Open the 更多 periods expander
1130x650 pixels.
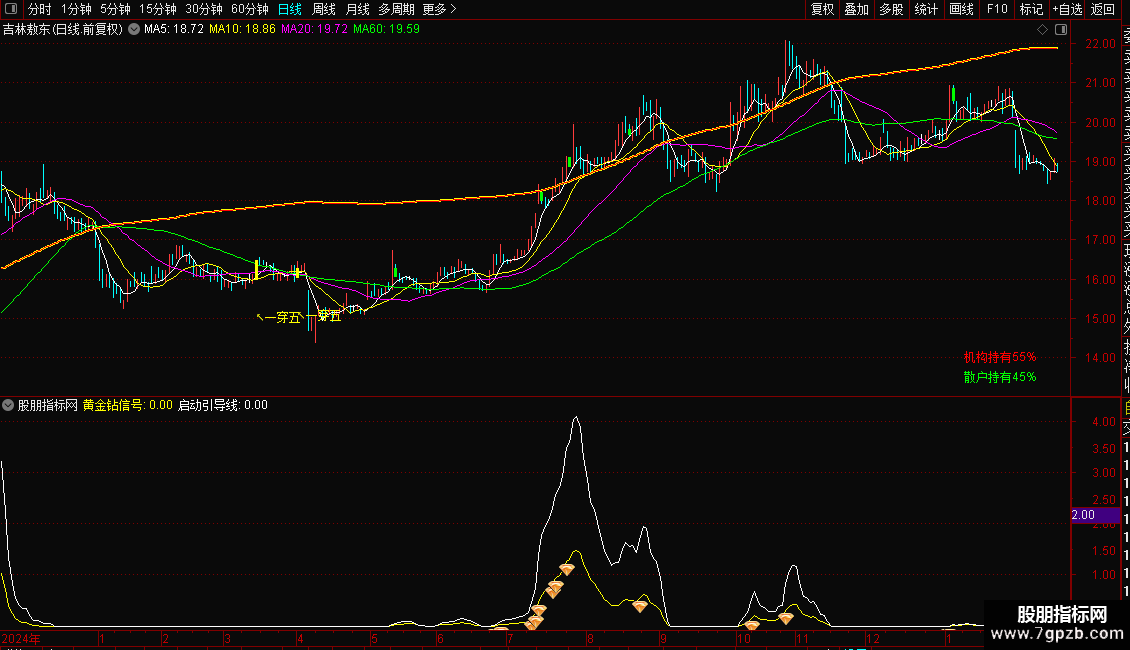pos(439,9)
